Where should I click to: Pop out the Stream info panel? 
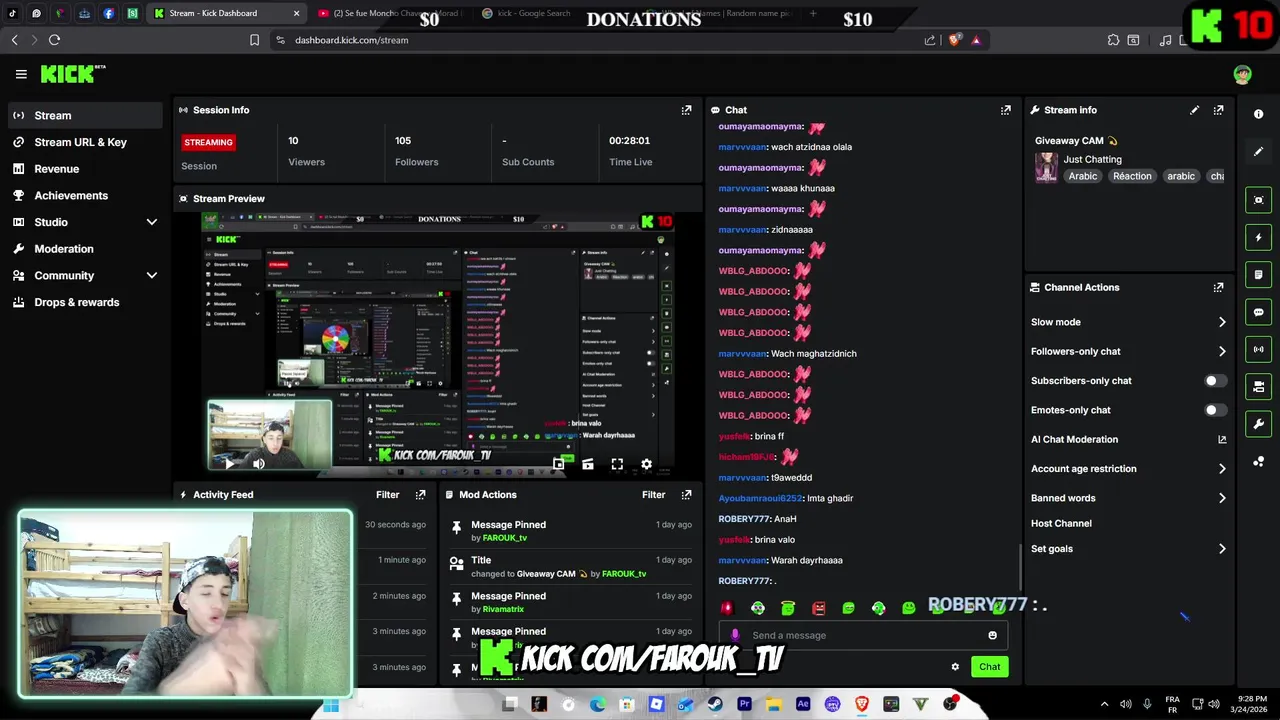(x=1218, y=110)
